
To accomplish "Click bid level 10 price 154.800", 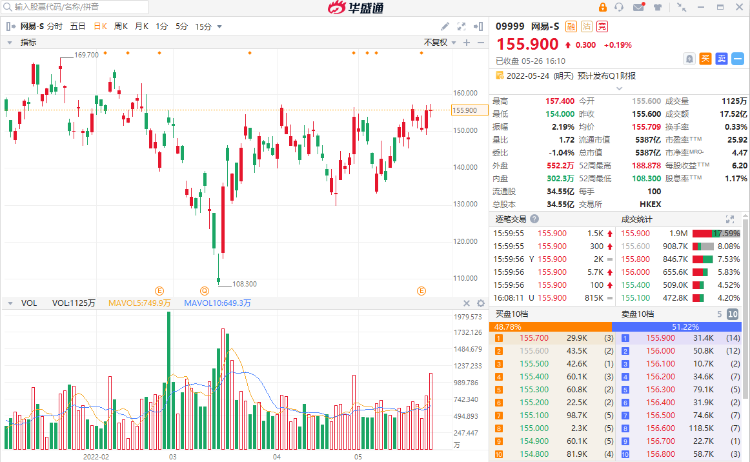I will click(534, 454).
